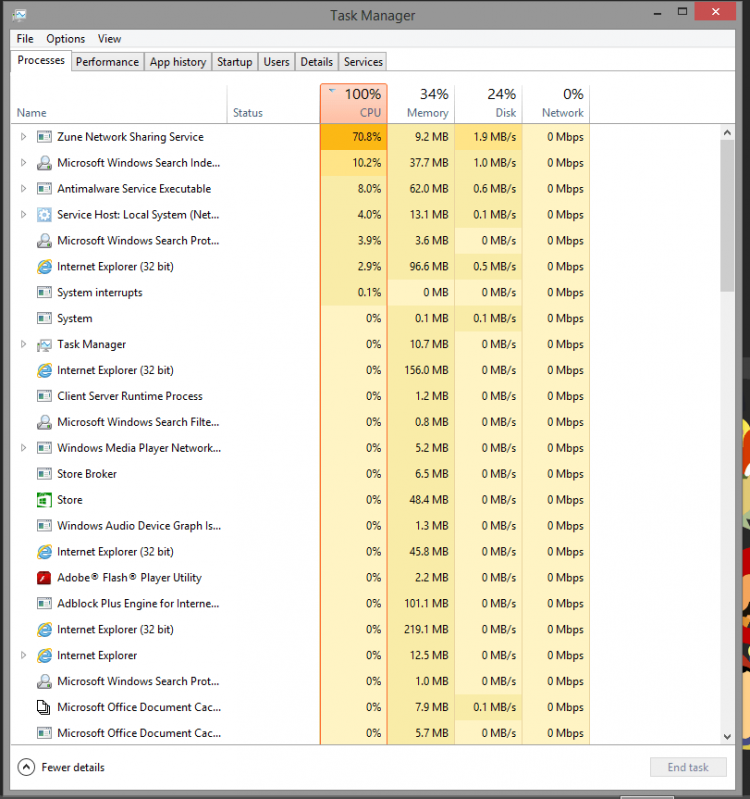750x799 pixels.
Task: Select the 62.0 MB Antimalware memory cell
Action: 421,189
